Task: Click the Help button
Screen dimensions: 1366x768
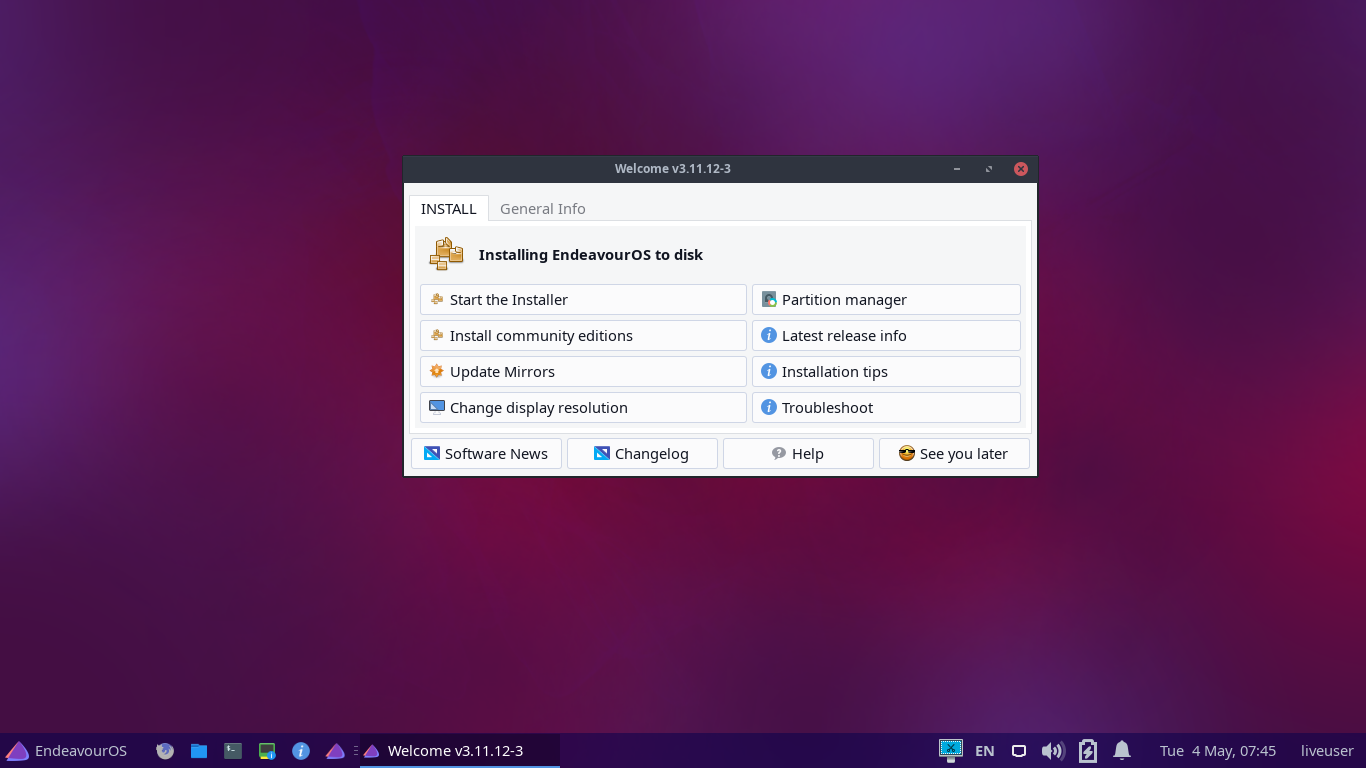Action: click(x=798, y=453)
